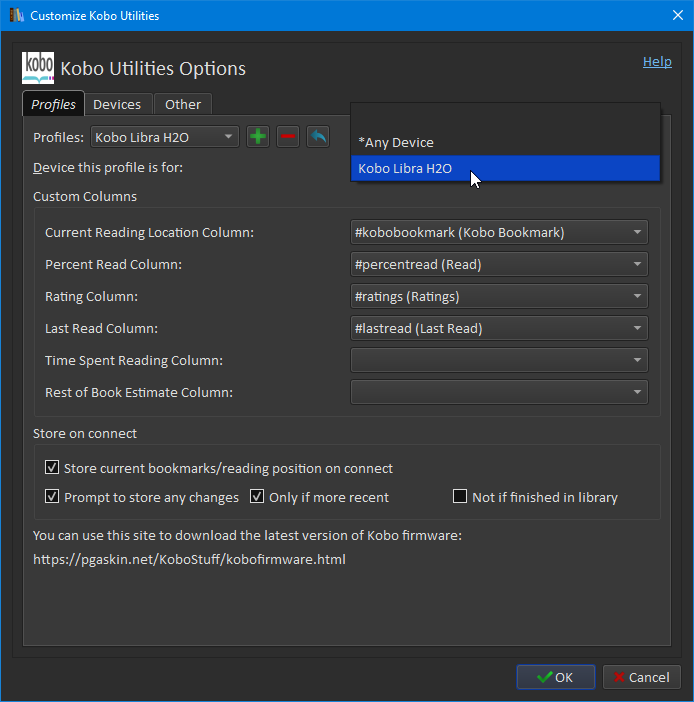
Task: Click the Store on connect group label
Action: [x=85, y=433]
